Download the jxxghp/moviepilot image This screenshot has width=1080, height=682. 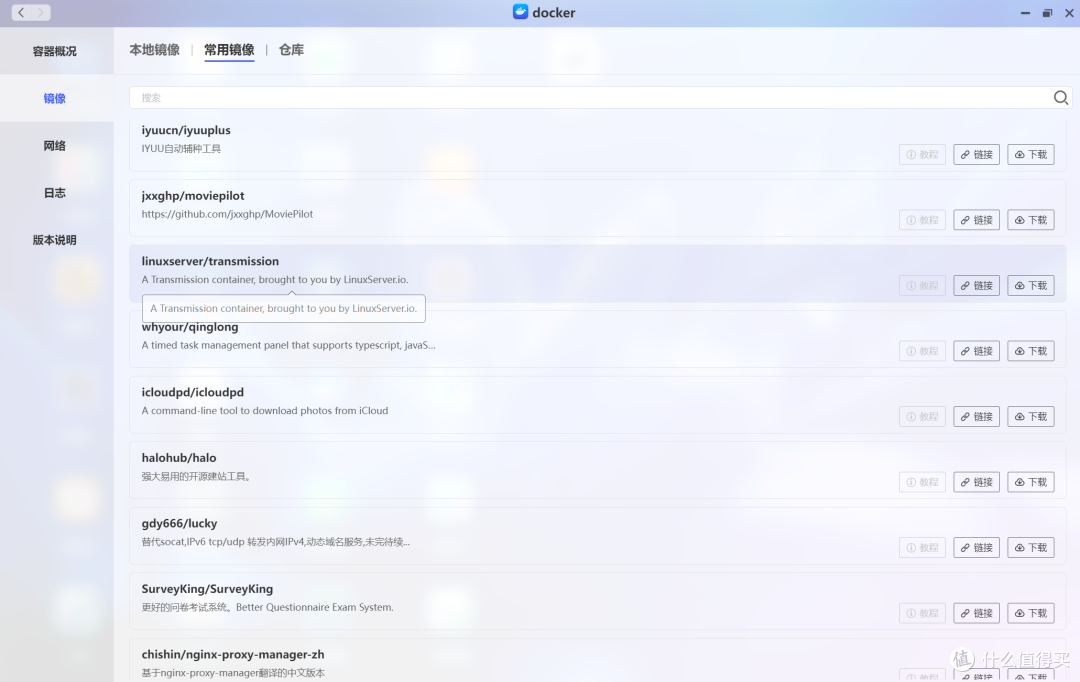pyautogui.click(x=1031, y=220)
